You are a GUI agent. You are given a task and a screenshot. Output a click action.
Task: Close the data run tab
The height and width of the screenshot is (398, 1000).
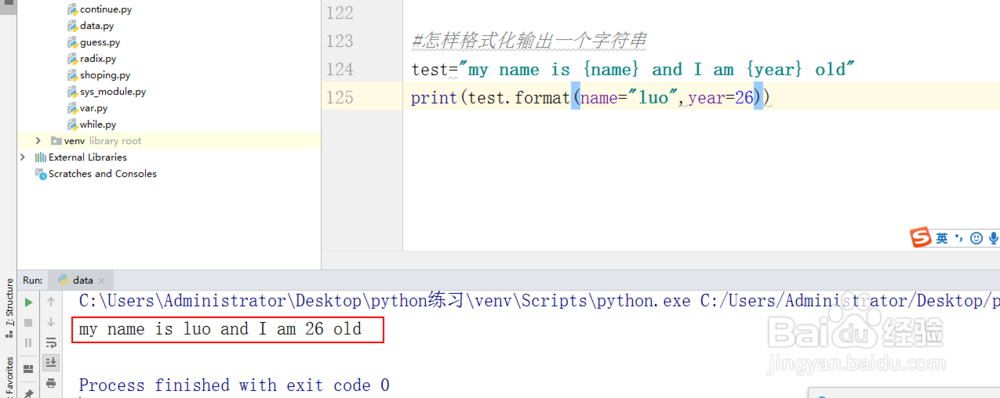[101, 281]
